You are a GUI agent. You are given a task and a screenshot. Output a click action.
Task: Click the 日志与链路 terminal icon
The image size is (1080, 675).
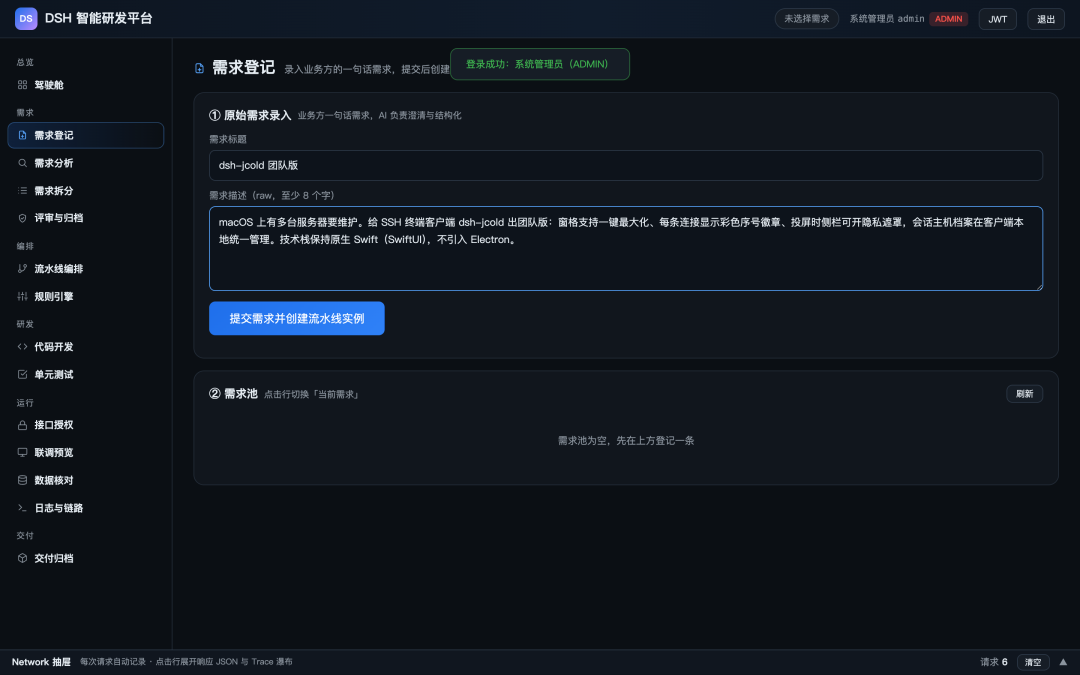(22, 508)
